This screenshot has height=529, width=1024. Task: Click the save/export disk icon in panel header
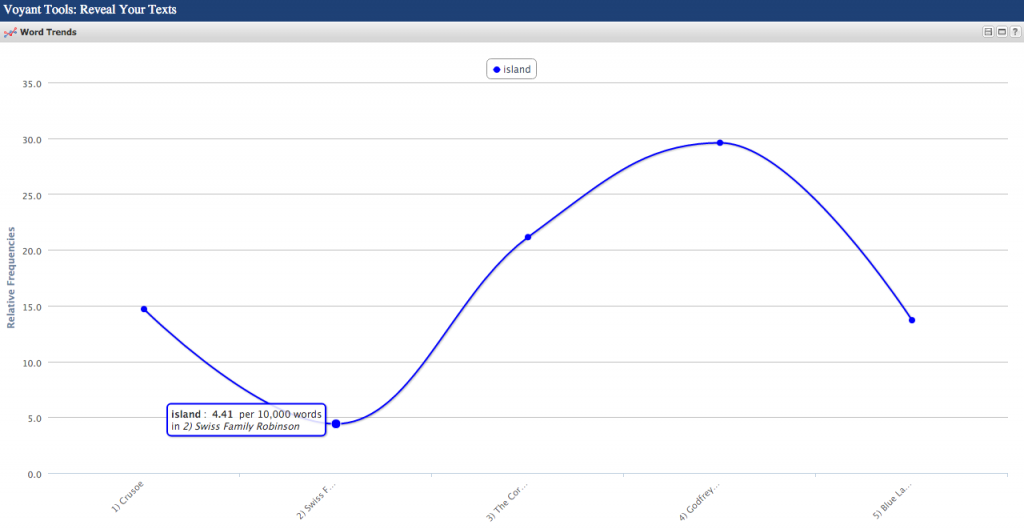point(988,32)
